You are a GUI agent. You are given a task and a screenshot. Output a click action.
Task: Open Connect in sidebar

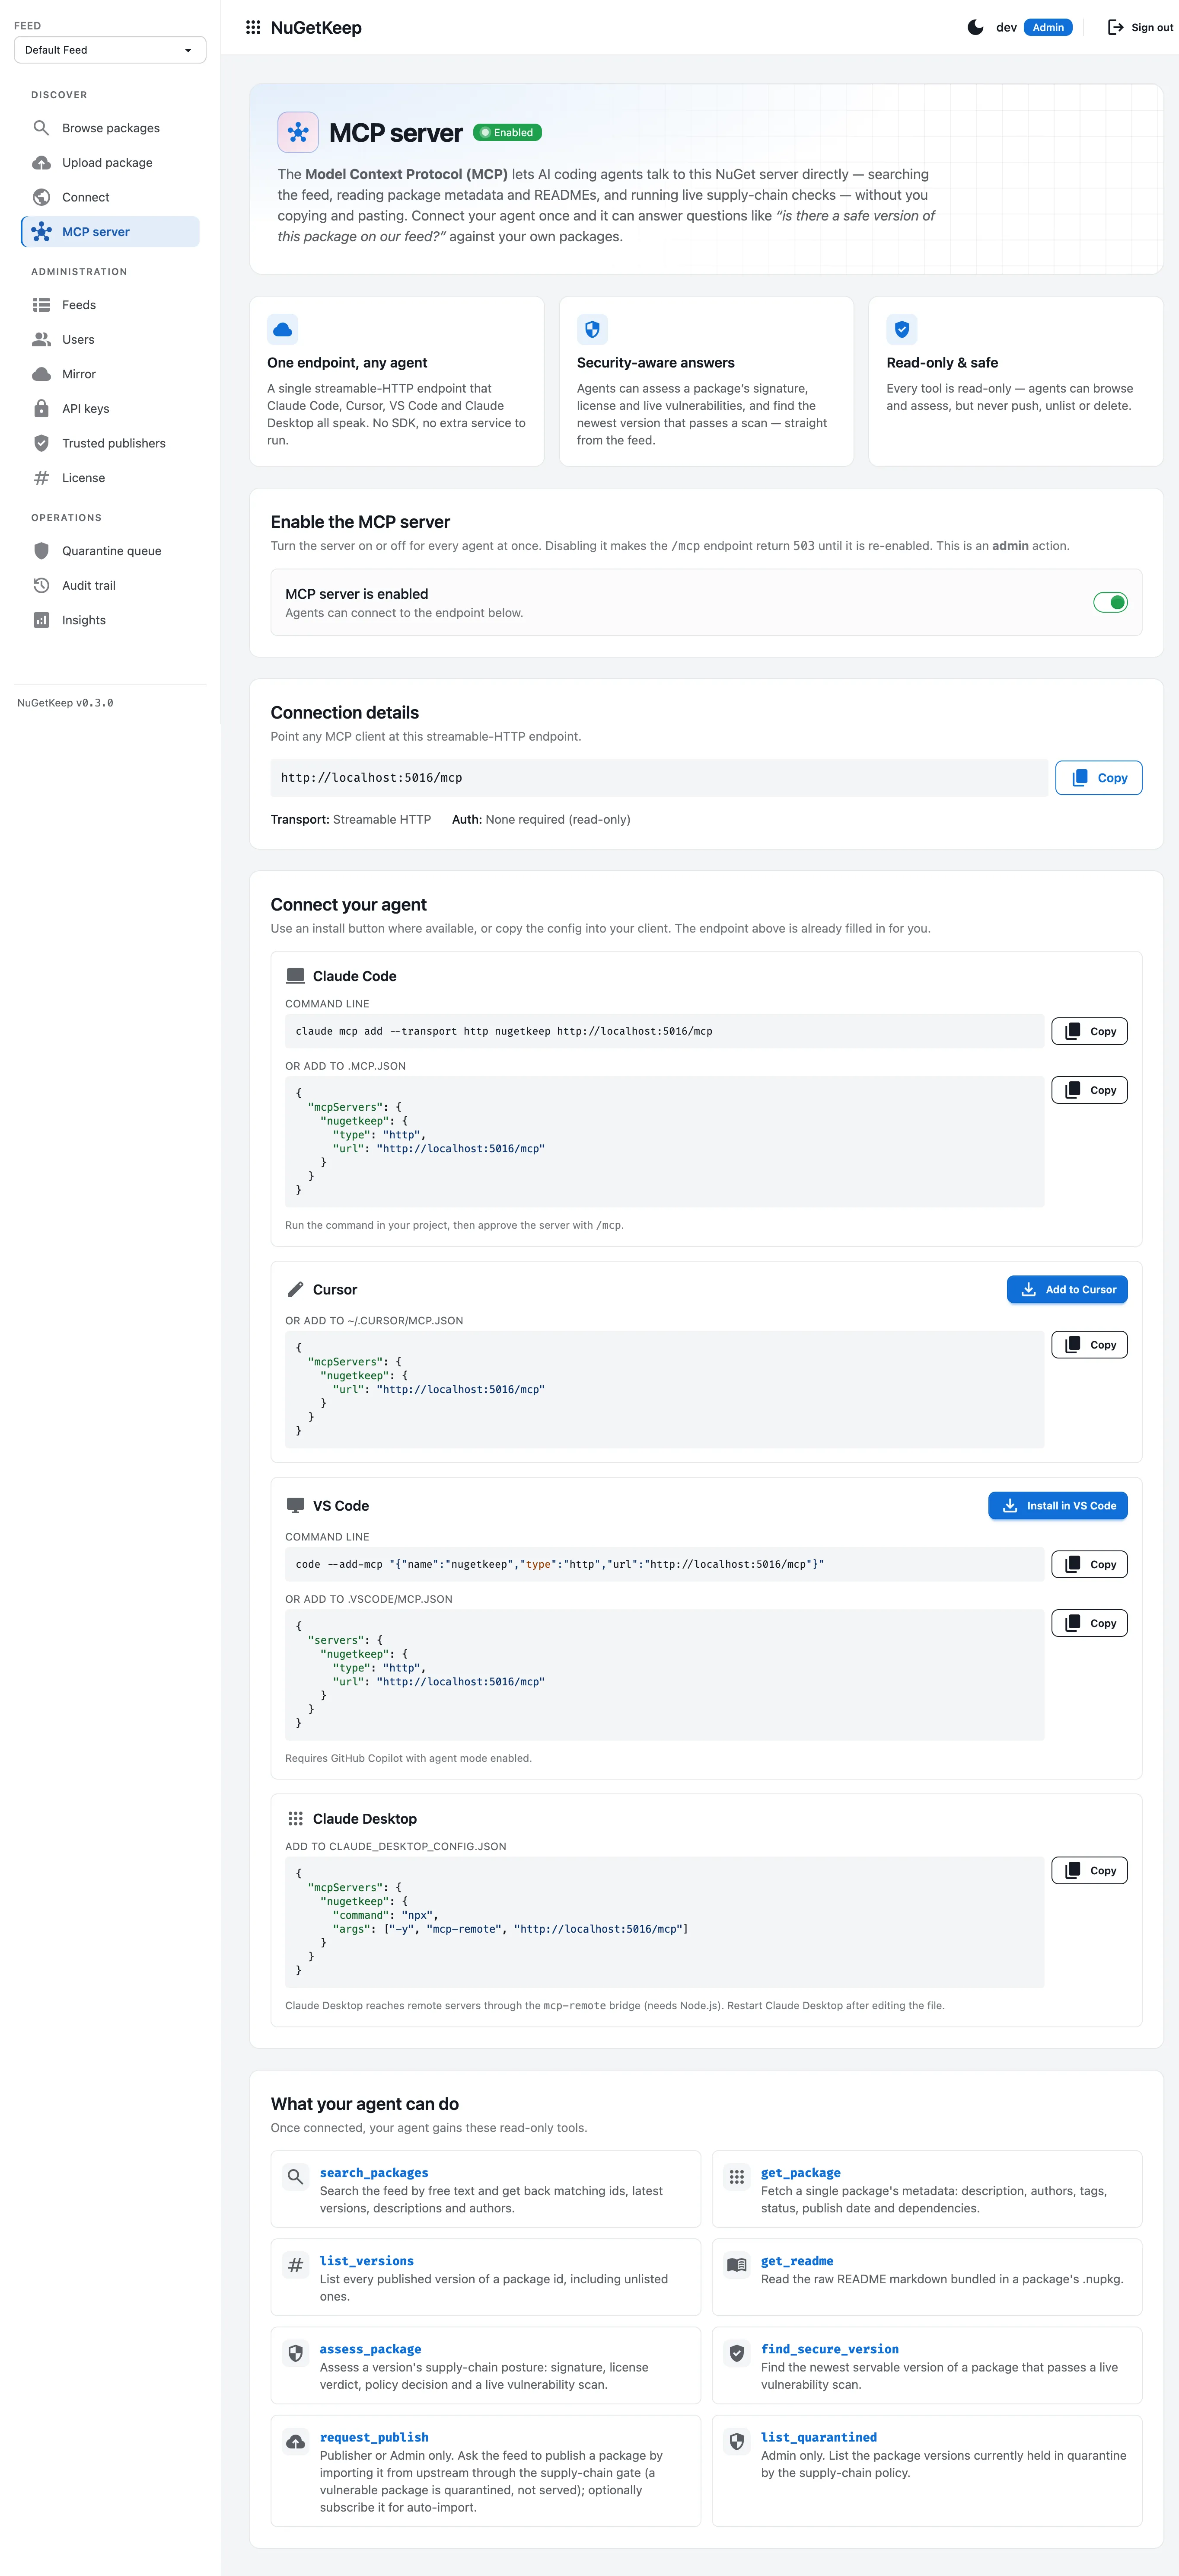click(x=110, y=197)
